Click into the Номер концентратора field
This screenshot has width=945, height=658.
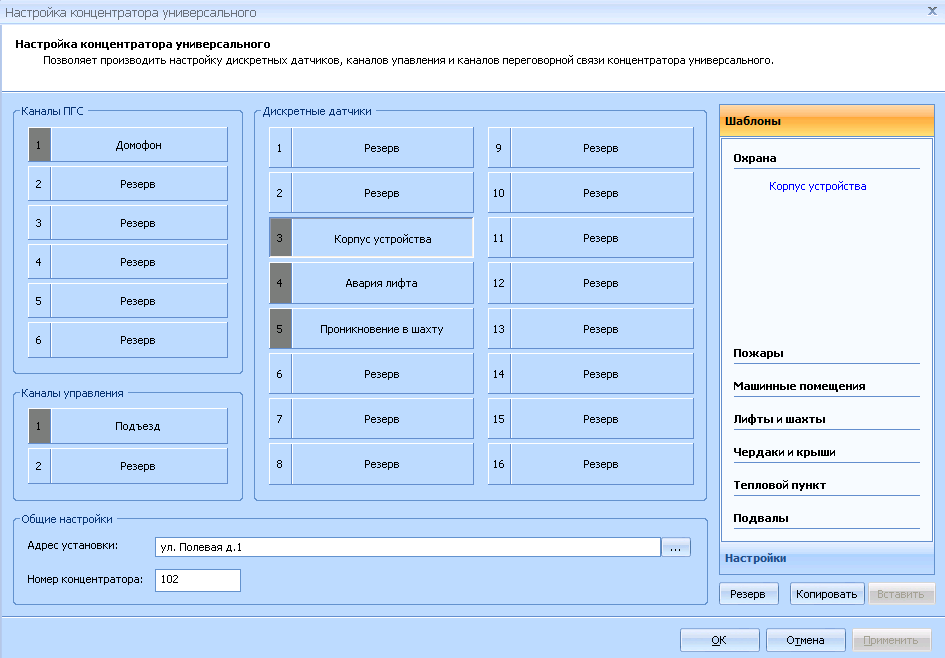click(198, 580)
